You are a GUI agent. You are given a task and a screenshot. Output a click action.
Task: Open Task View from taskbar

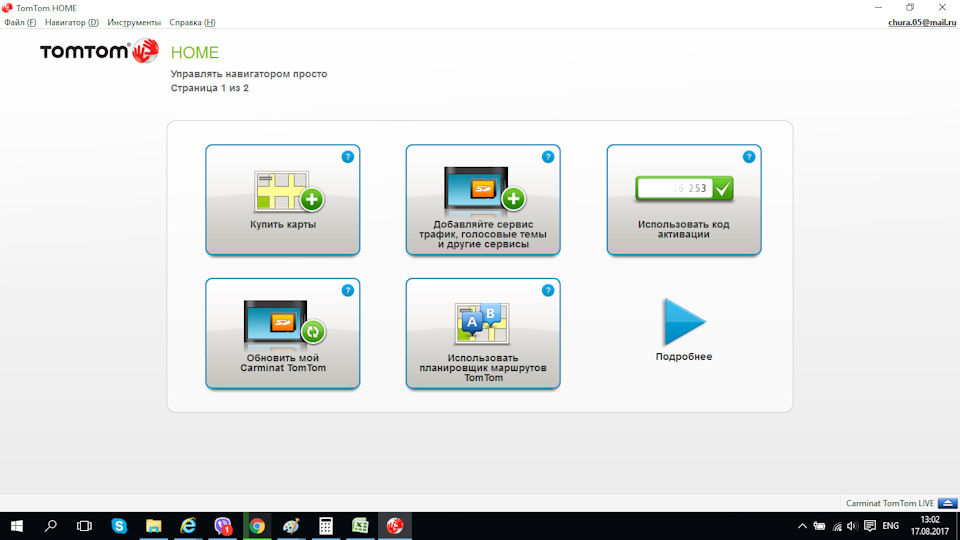point(84,526)
